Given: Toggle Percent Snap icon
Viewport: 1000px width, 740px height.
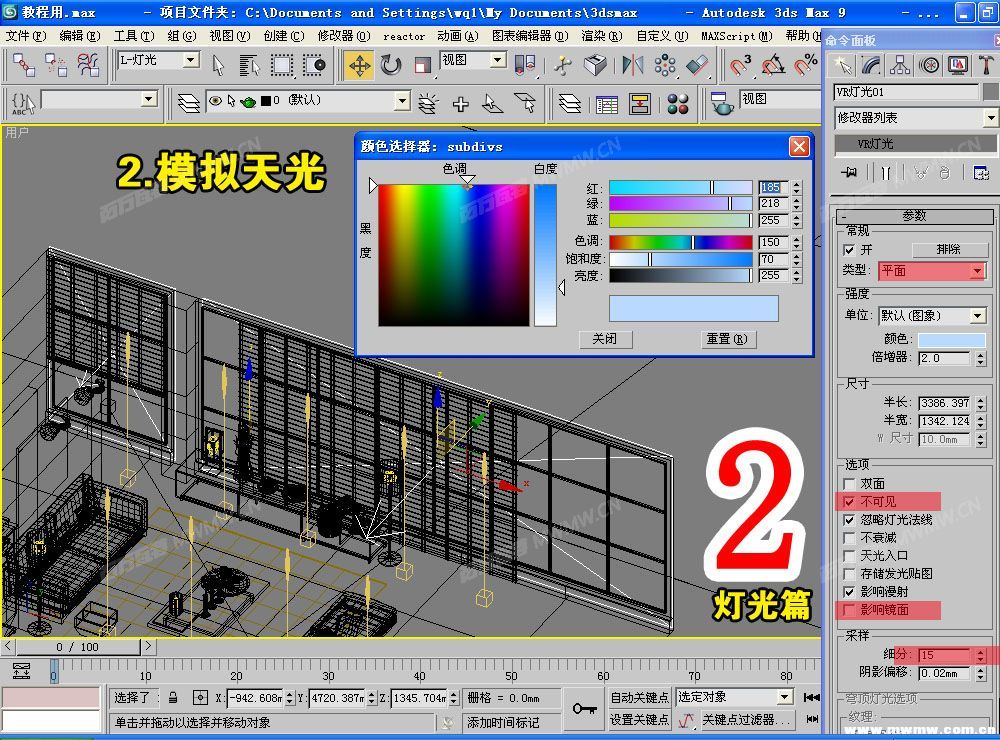Looking at the screenshot, I should pos(805,64).
